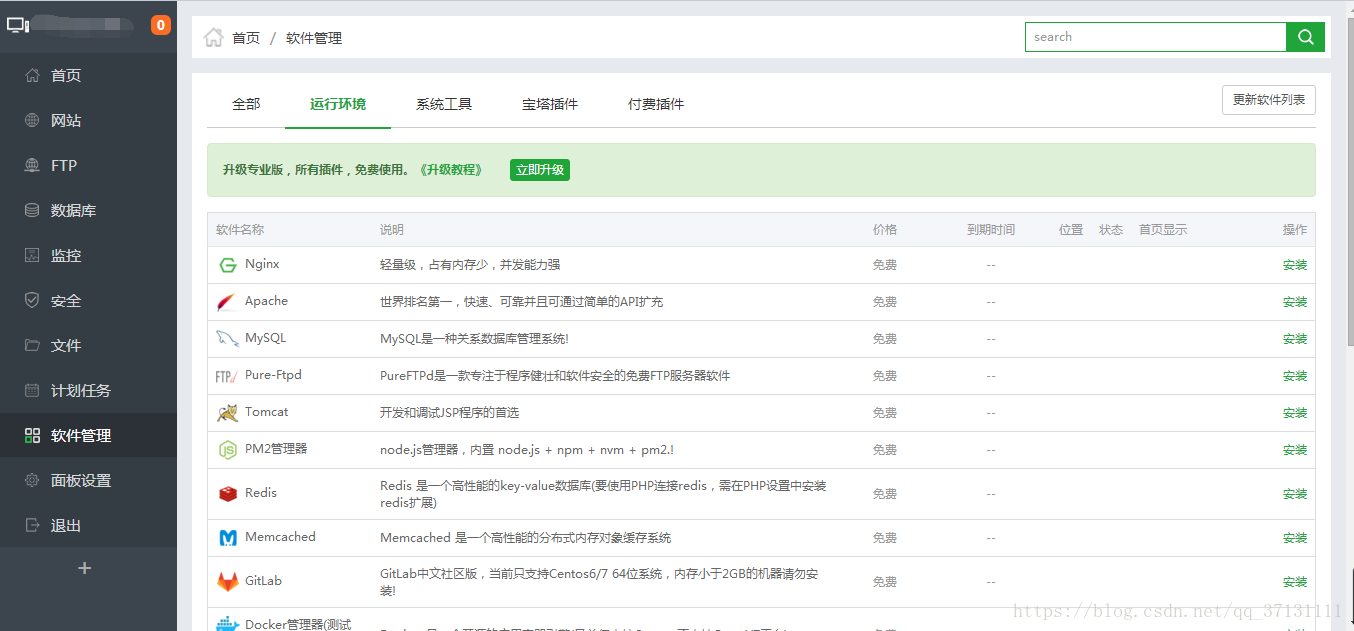The image size is (1354, 631).
Task: Click the Pure-Ftpd FTP icon
Action: coord(227,376)
